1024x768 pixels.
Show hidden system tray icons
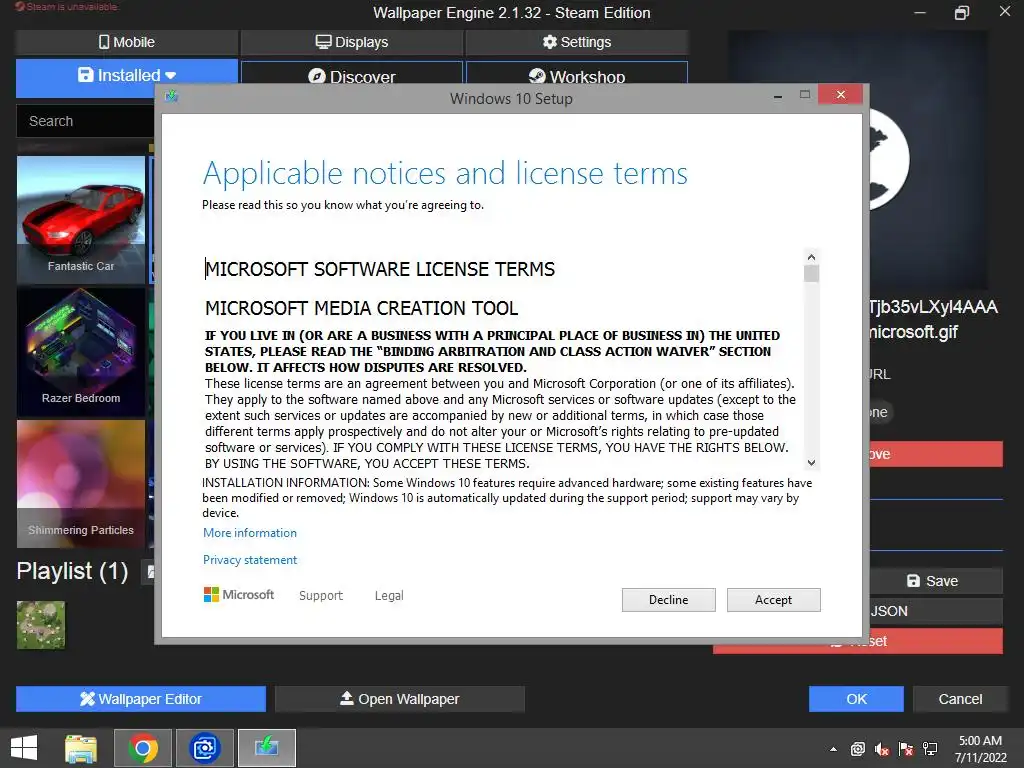(x=833, y=749)
